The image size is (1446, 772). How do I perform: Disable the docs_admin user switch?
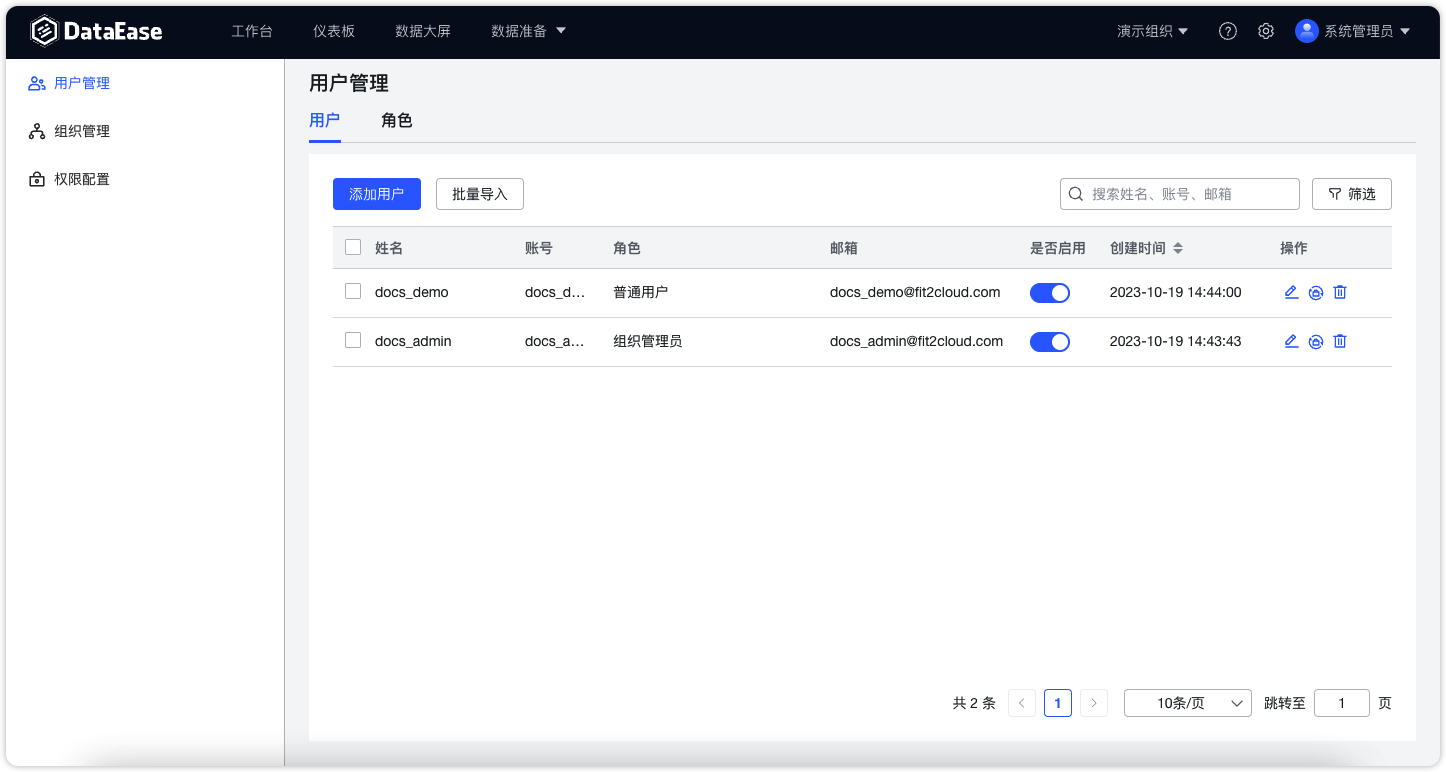point(1050,342)
